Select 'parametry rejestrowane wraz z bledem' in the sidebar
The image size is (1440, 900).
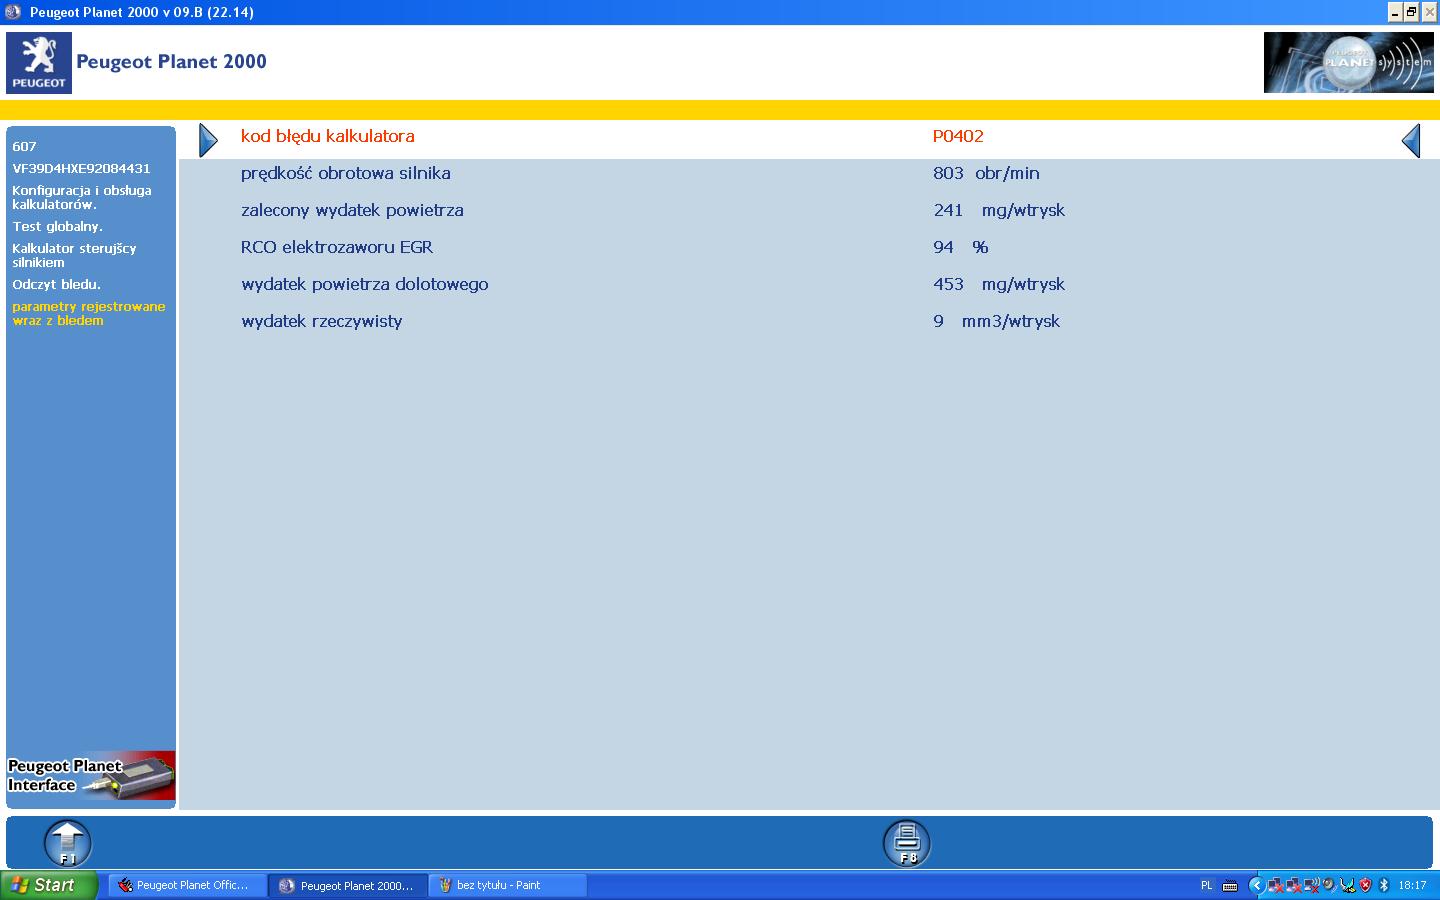(x=89, y=313)
